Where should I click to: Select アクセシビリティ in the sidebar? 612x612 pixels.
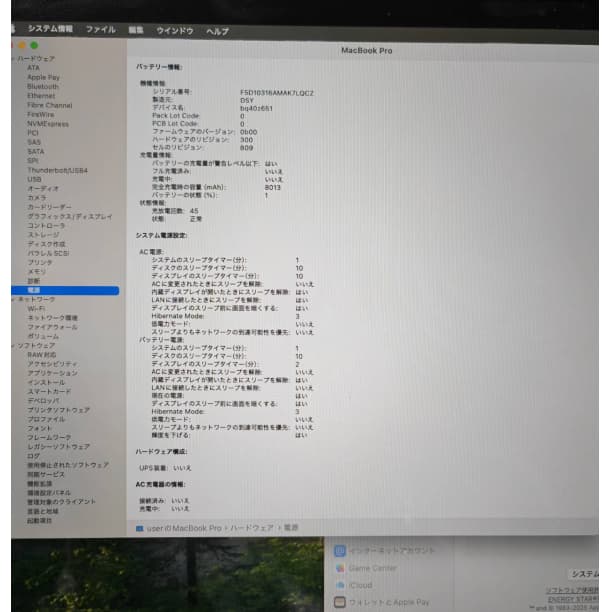coord(52,364)
